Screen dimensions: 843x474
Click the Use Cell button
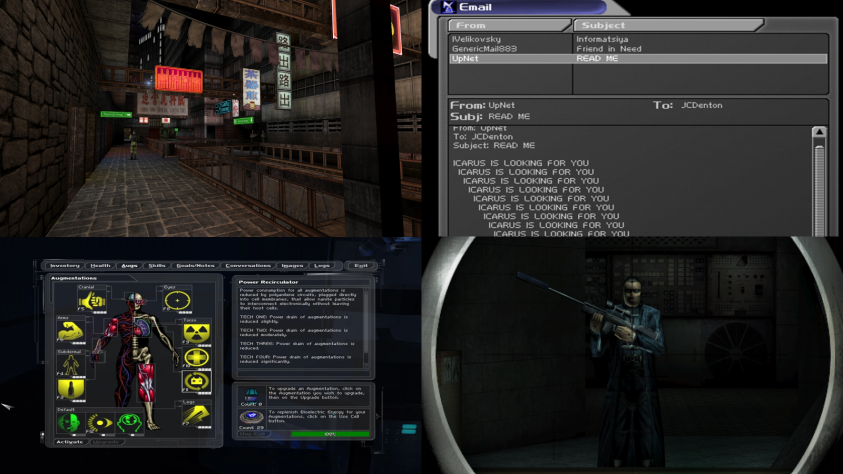[252, 434]
